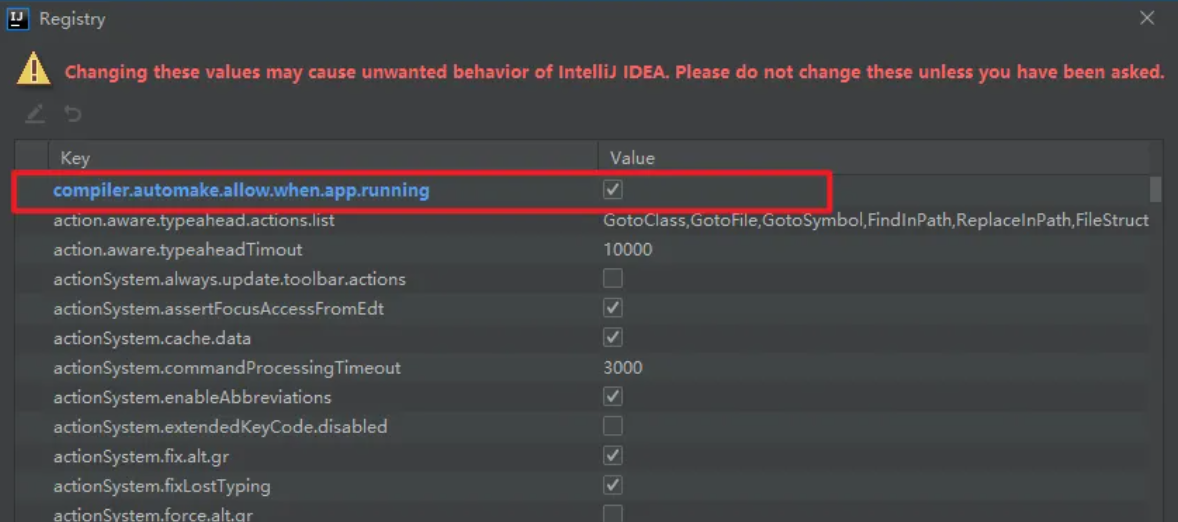Uncheck compiler.automake.allow.when.app.running checkbox
The width and height of the screenshot is (1178, 522).
(613, 190)
